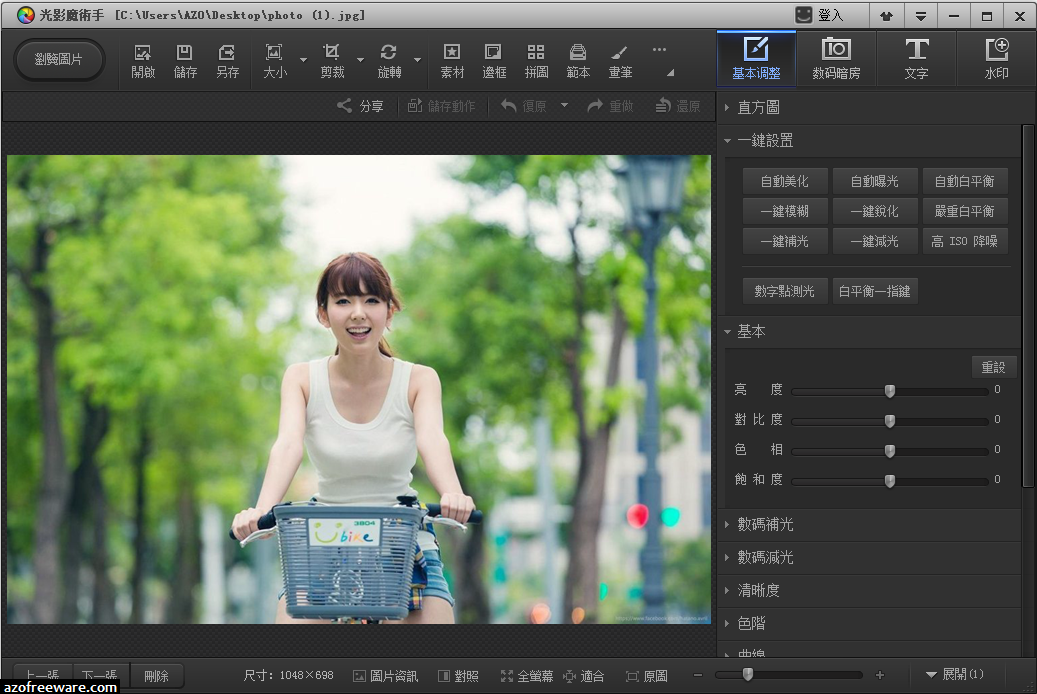Open the 拼圖 collage tool
Image resolution: width=1037 pixels, height=694 pixels.
pyautogui.click(x=536, y=57)
